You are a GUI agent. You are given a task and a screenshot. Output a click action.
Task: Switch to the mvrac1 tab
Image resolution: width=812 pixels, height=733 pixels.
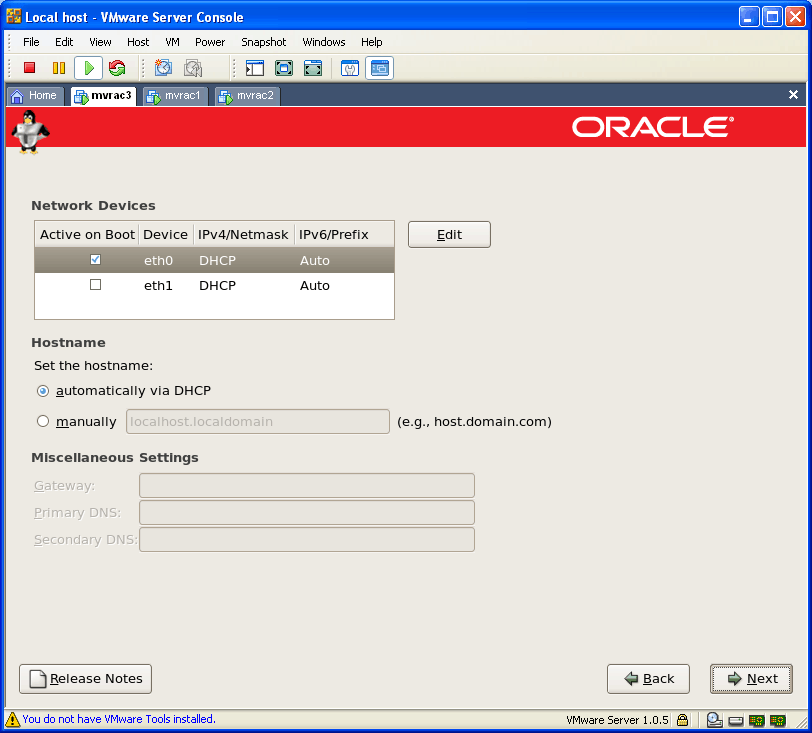[x=175, y=96]
